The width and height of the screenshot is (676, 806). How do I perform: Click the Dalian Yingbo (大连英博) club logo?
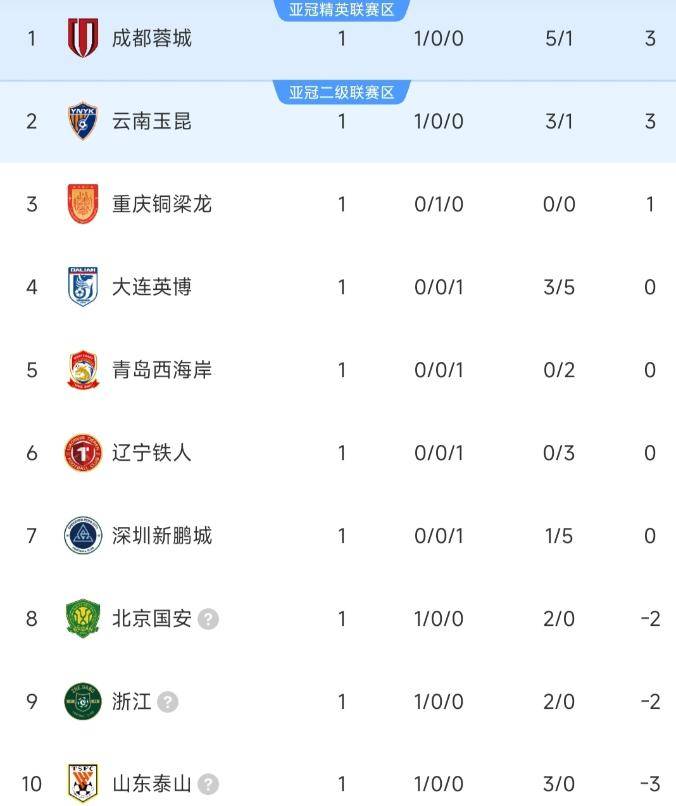pos(83,287)
